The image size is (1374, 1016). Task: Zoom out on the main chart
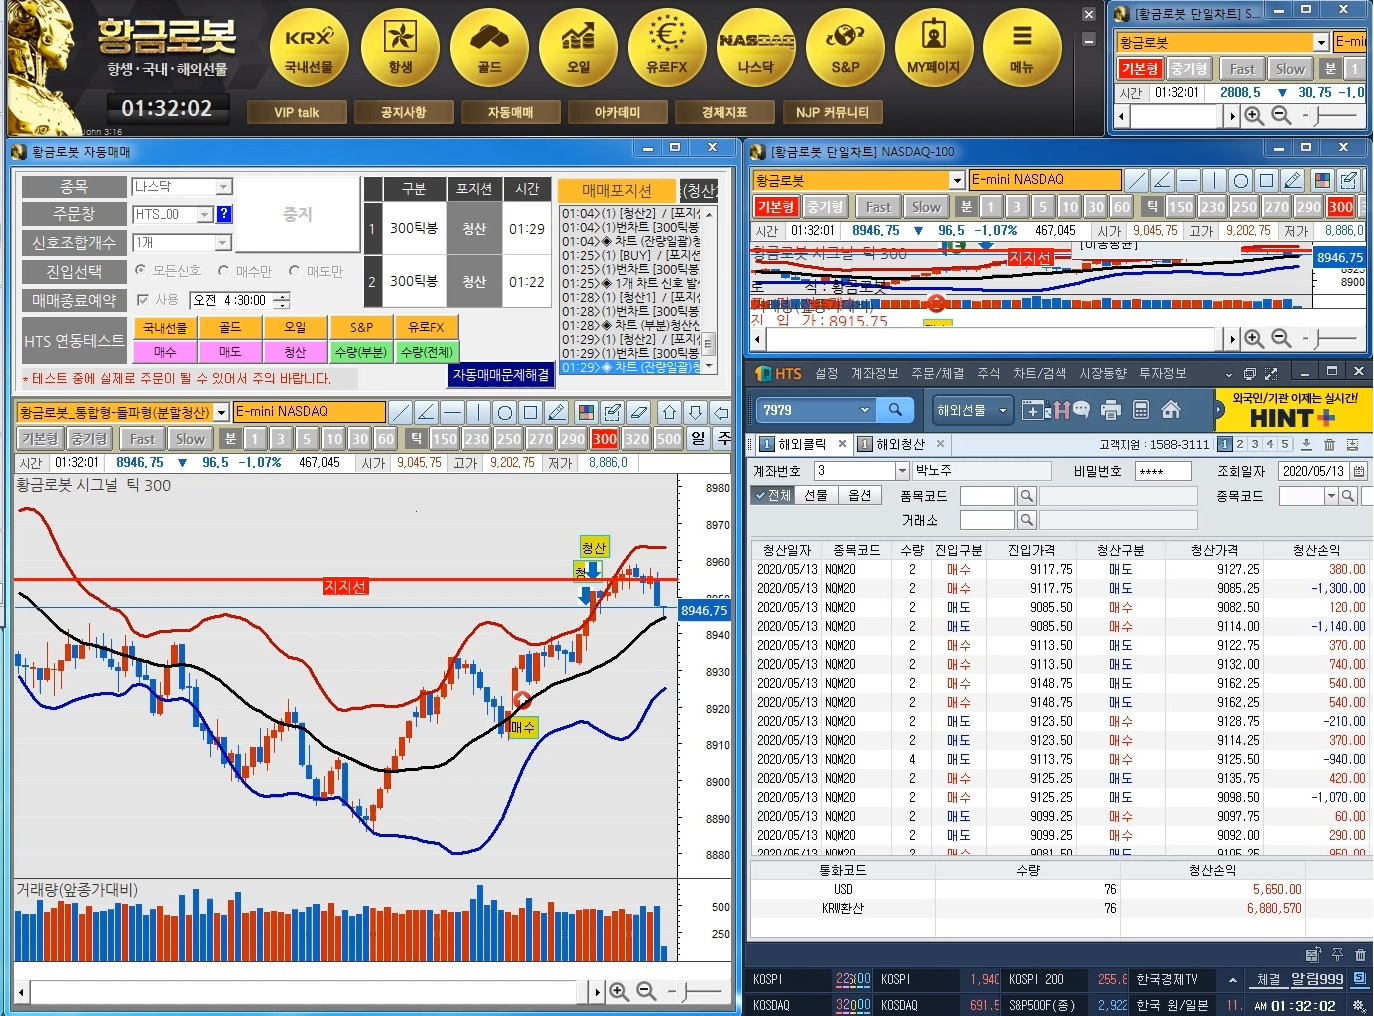(x=646, y=991)
